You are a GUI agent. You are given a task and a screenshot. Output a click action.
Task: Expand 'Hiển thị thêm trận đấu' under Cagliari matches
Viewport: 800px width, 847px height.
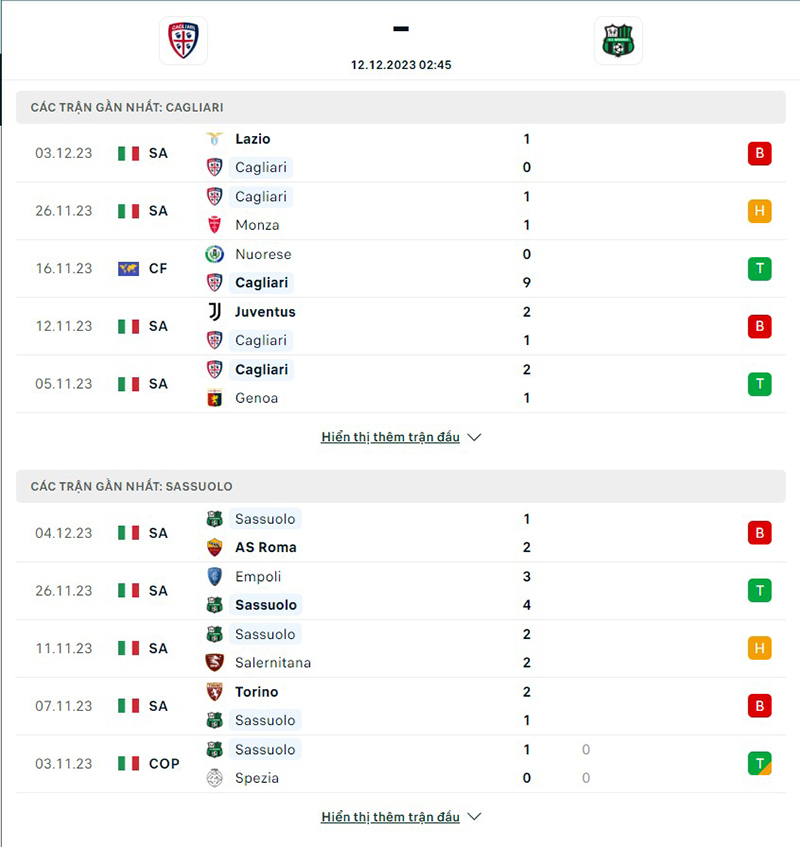390,437
